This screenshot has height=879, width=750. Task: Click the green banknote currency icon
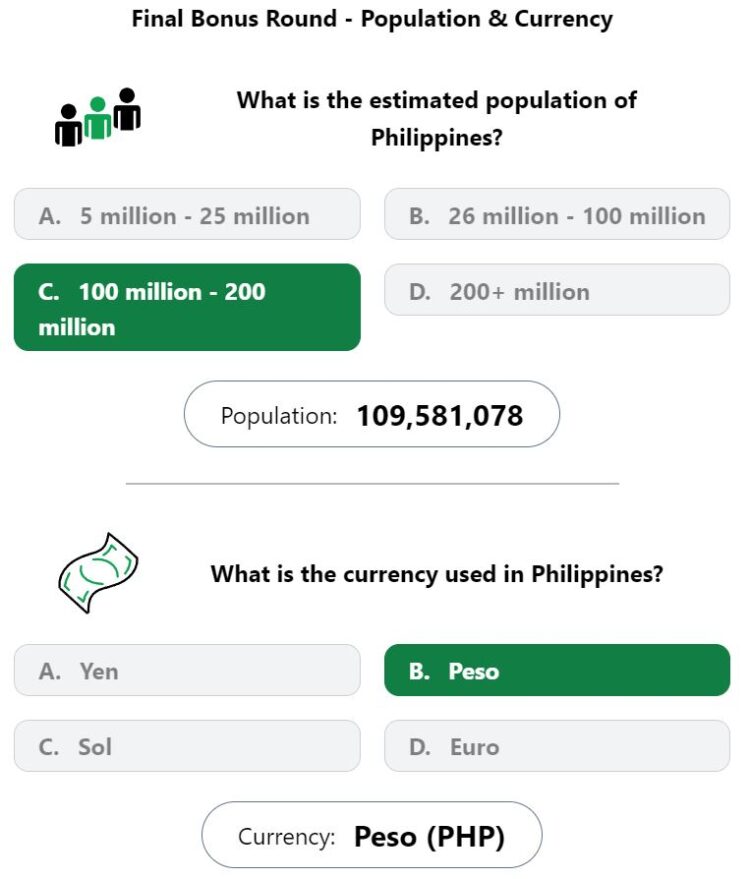click(98, 572)
